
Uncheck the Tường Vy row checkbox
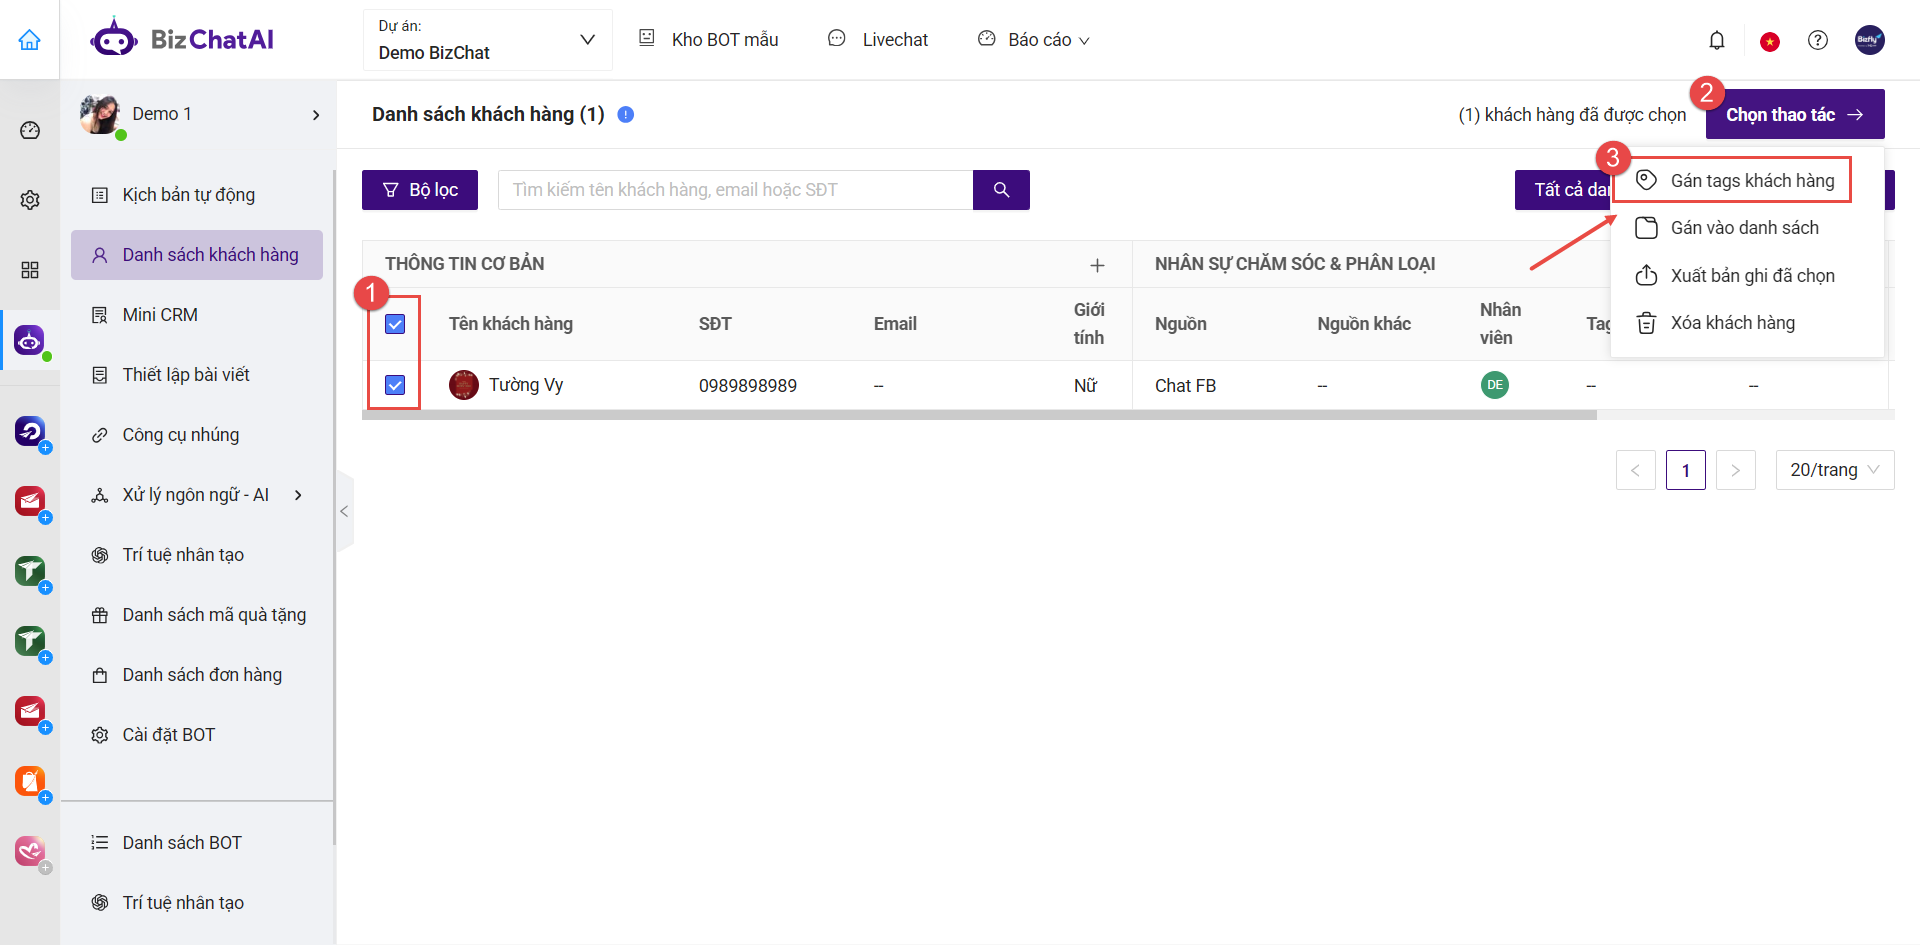[x=395, y=385]
